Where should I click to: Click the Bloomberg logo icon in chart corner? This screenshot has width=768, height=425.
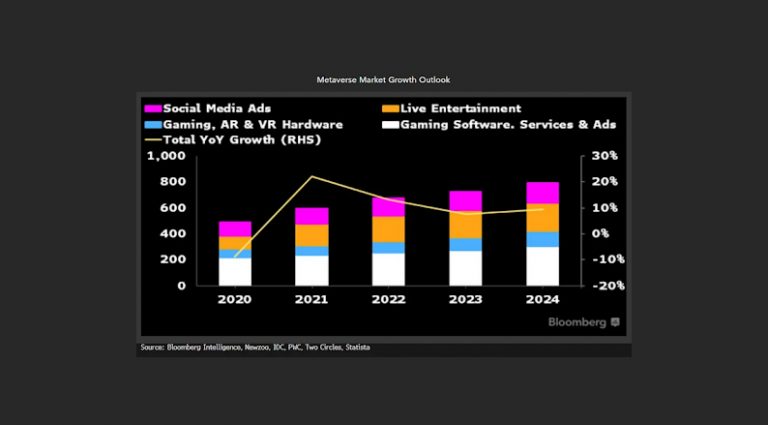click(615, 322)
